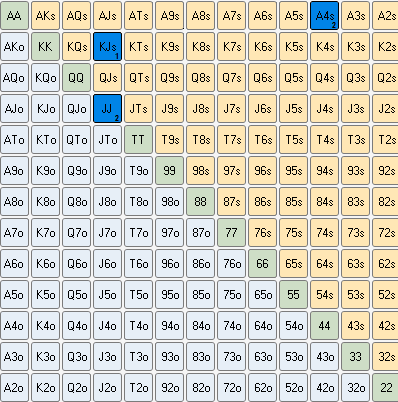
Task: Select the AA pocket pair cell
Action: (x=14, y=15)
